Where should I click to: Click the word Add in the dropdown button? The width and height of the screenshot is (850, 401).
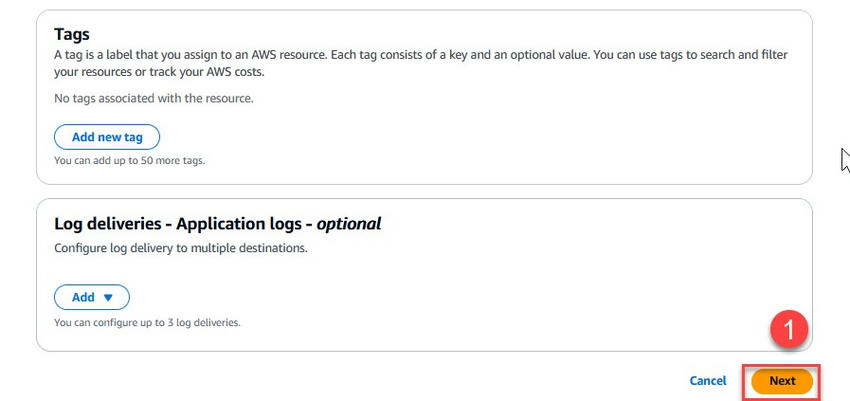click(x=83, y=297)
